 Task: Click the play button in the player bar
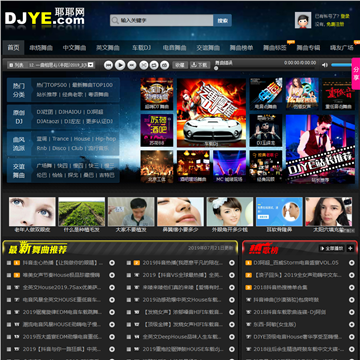tap(120, 65)
